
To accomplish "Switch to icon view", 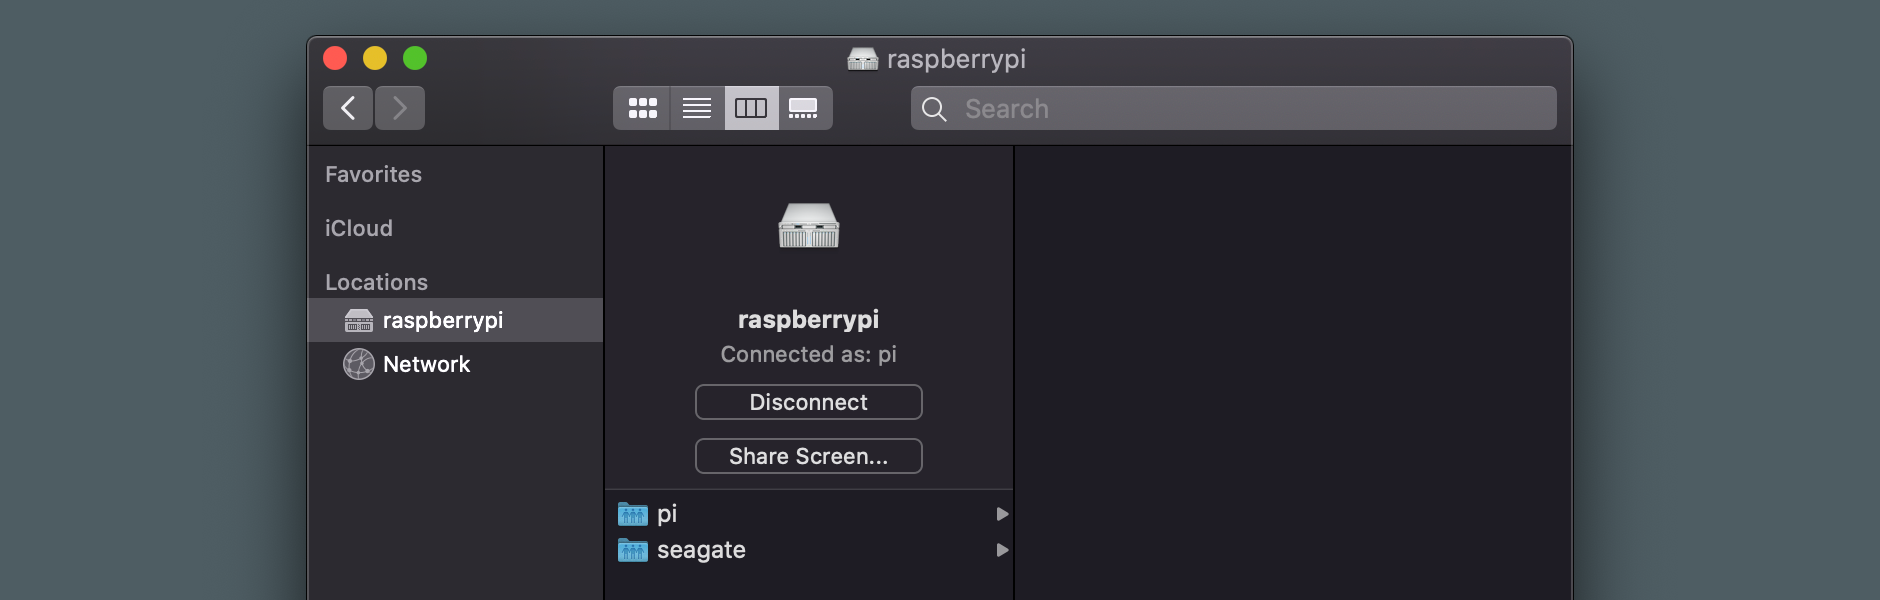I will tap(642, 108).
